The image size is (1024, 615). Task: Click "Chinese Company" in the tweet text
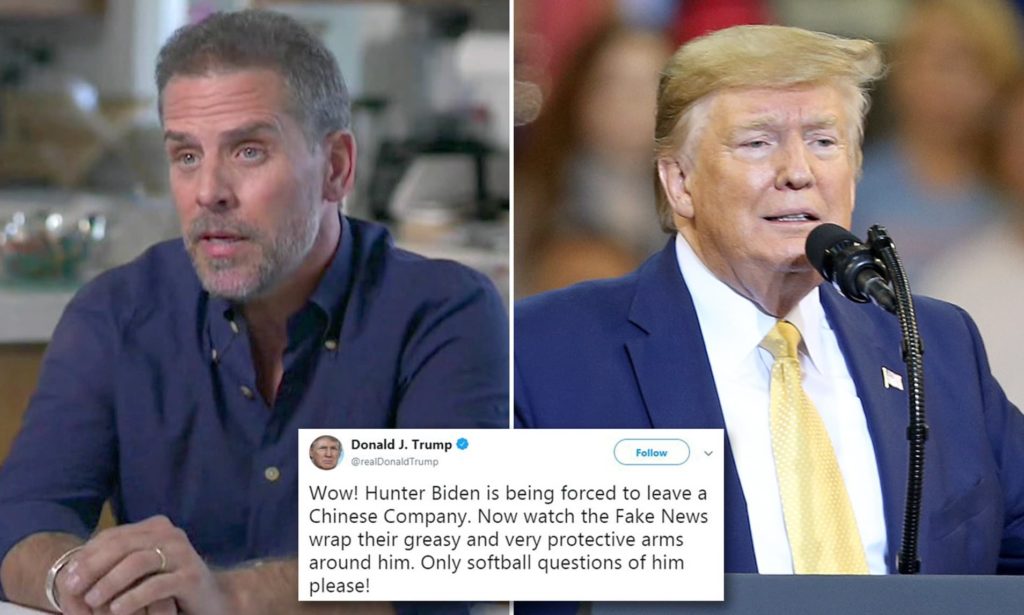(x=389, y=516)
